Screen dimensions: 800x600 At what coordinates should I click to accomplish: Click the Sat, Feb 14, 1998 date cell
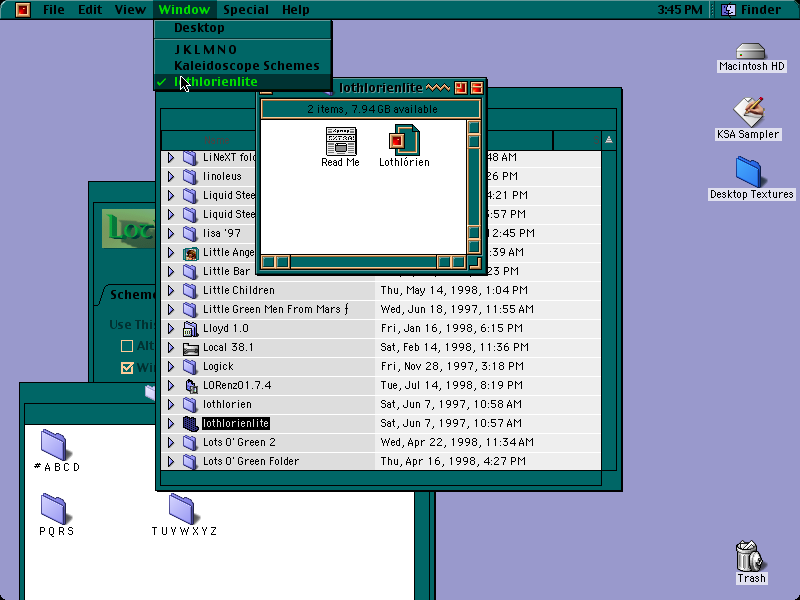(455, 348)
